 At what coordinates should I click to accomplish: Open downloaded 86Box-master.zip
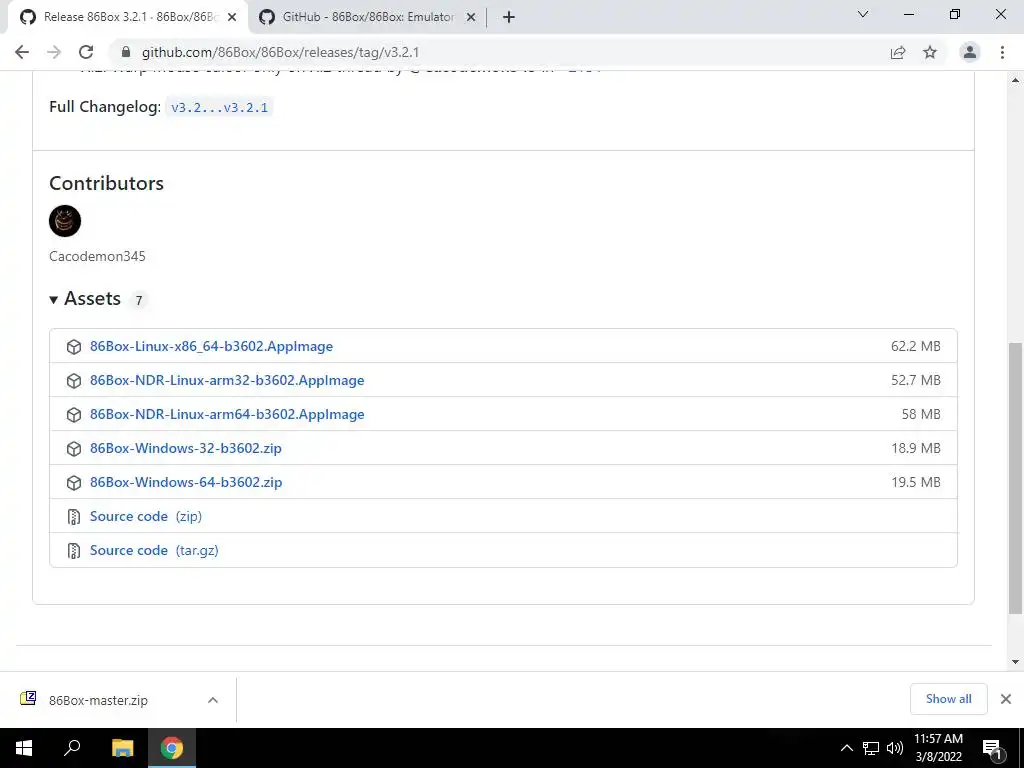98,700
